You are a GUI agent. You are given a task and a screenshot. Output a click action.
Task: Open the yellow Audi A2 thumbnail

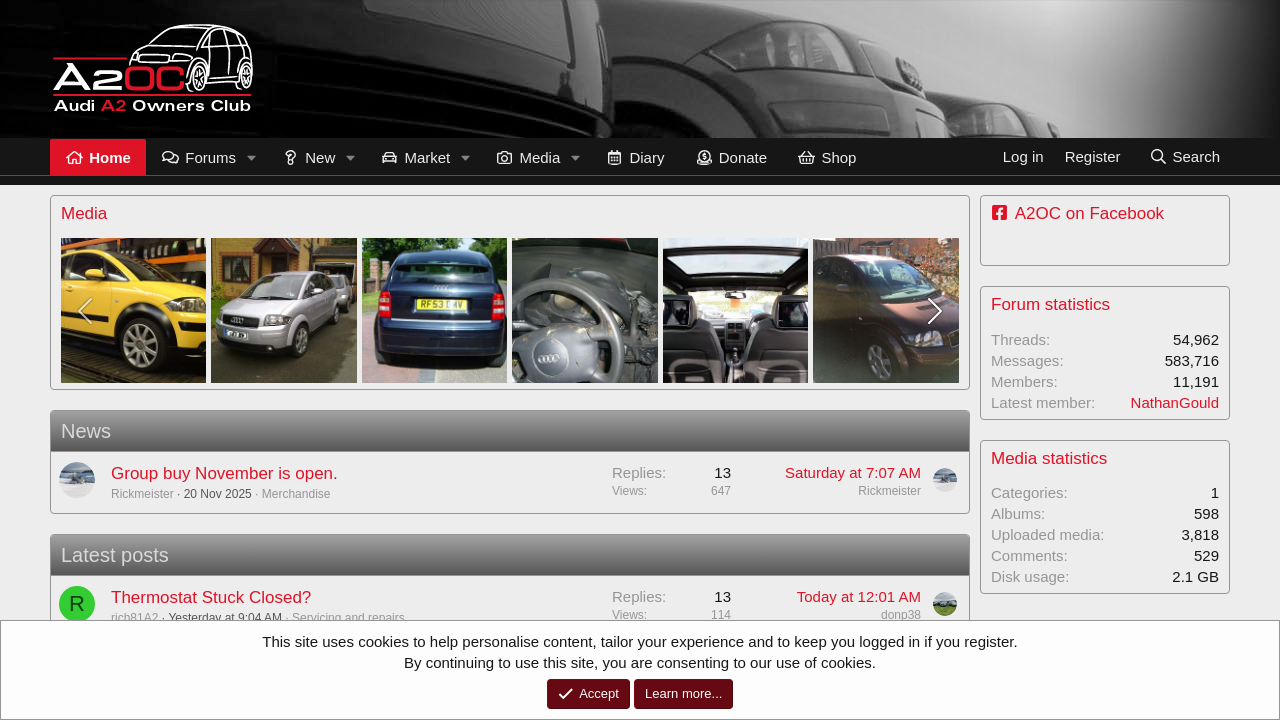[133, 311]
